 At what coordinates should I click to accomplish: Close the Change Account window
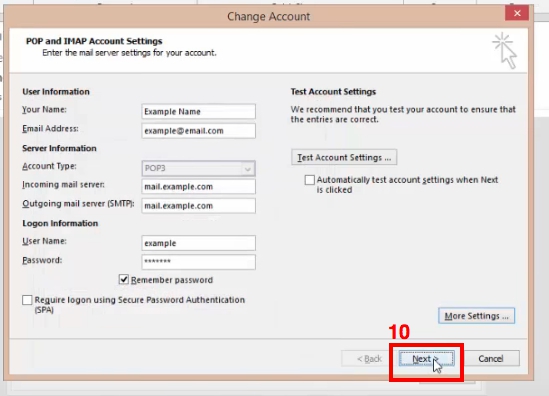(x=517, y=13)
